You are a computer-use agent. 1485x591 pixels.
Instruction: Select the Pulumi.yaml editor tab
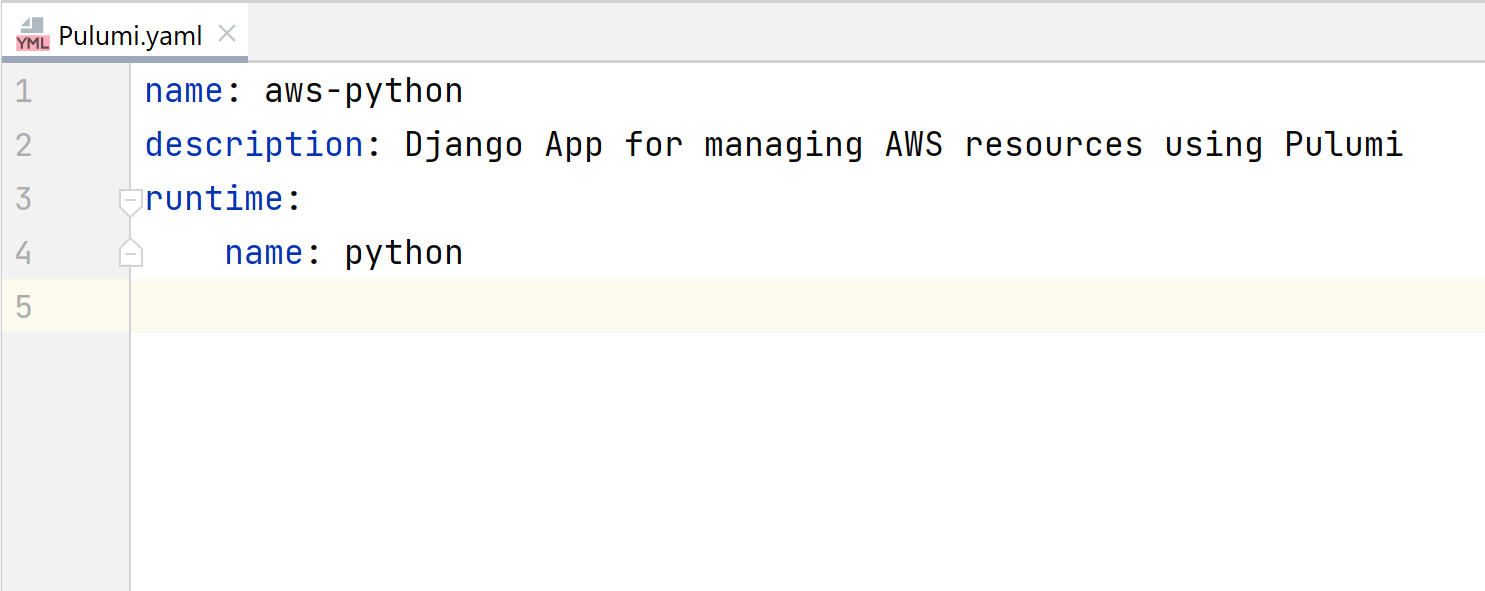124,35
